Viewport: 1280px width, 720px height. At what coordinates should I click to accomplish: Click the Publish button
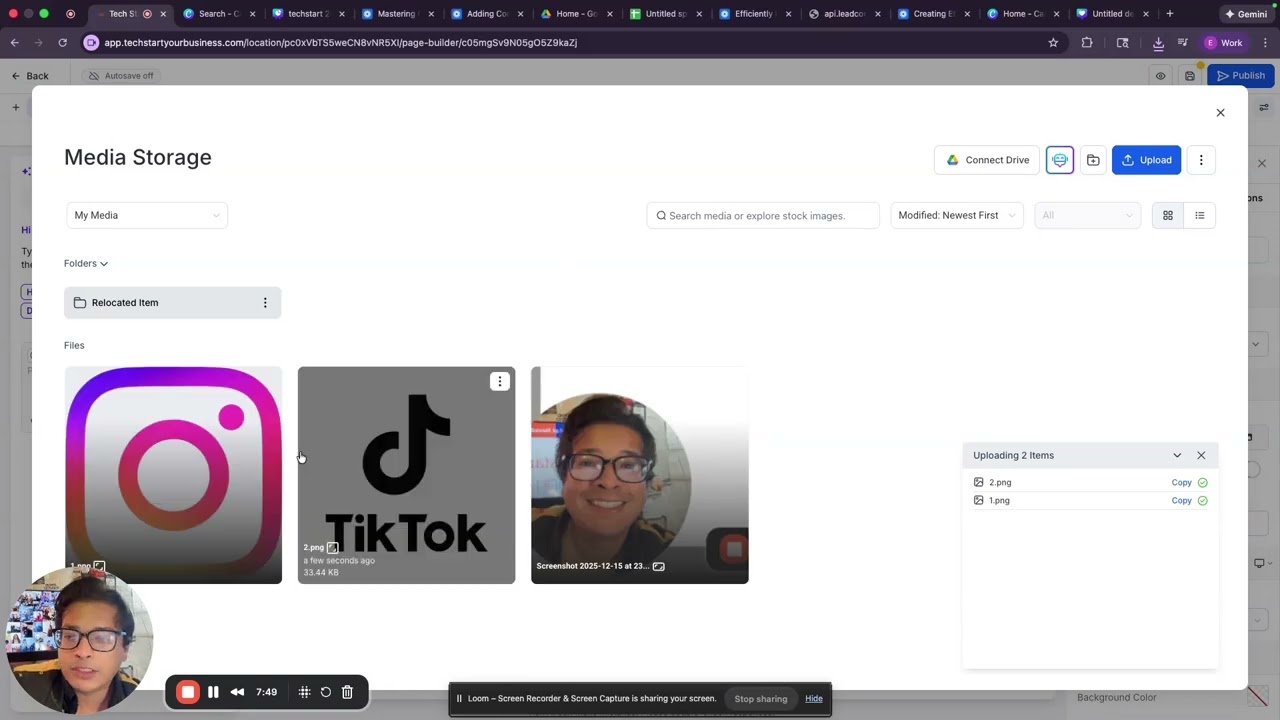pyautogui.click(x=1241, y=76)
